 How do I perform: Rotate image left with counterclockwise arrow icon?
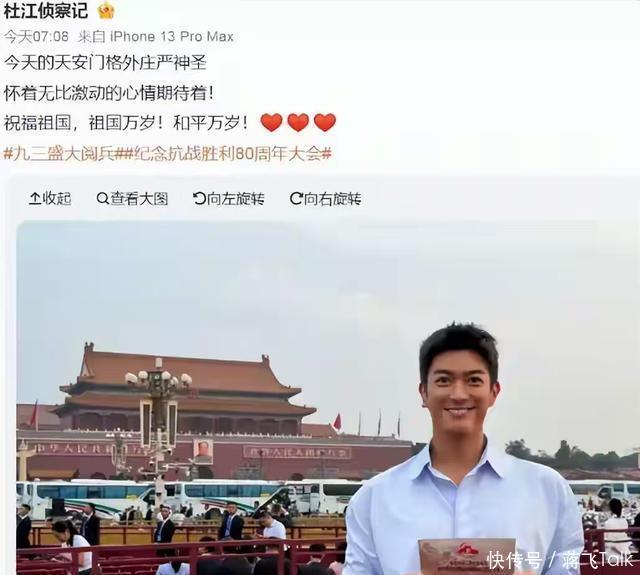pos(199,199)
